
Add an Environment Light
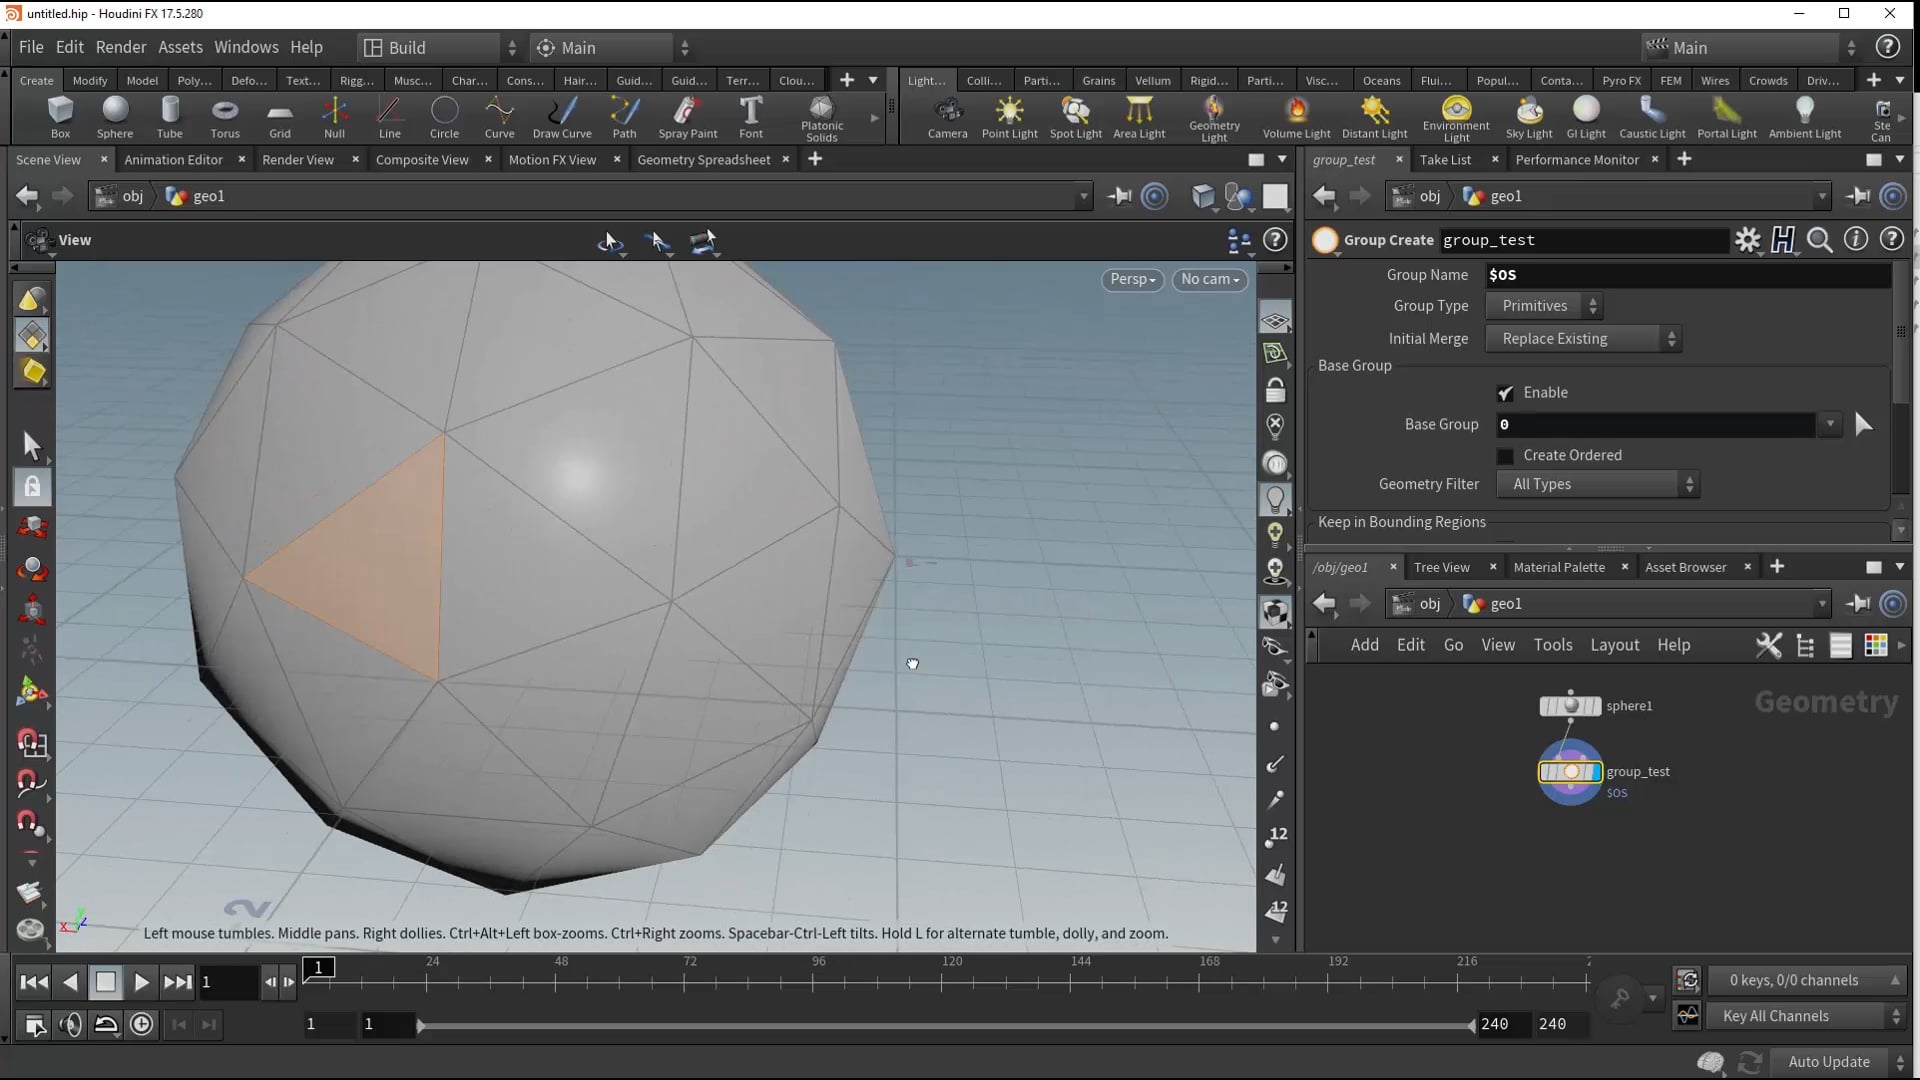pyautogui.click(x=1456, y=119)
